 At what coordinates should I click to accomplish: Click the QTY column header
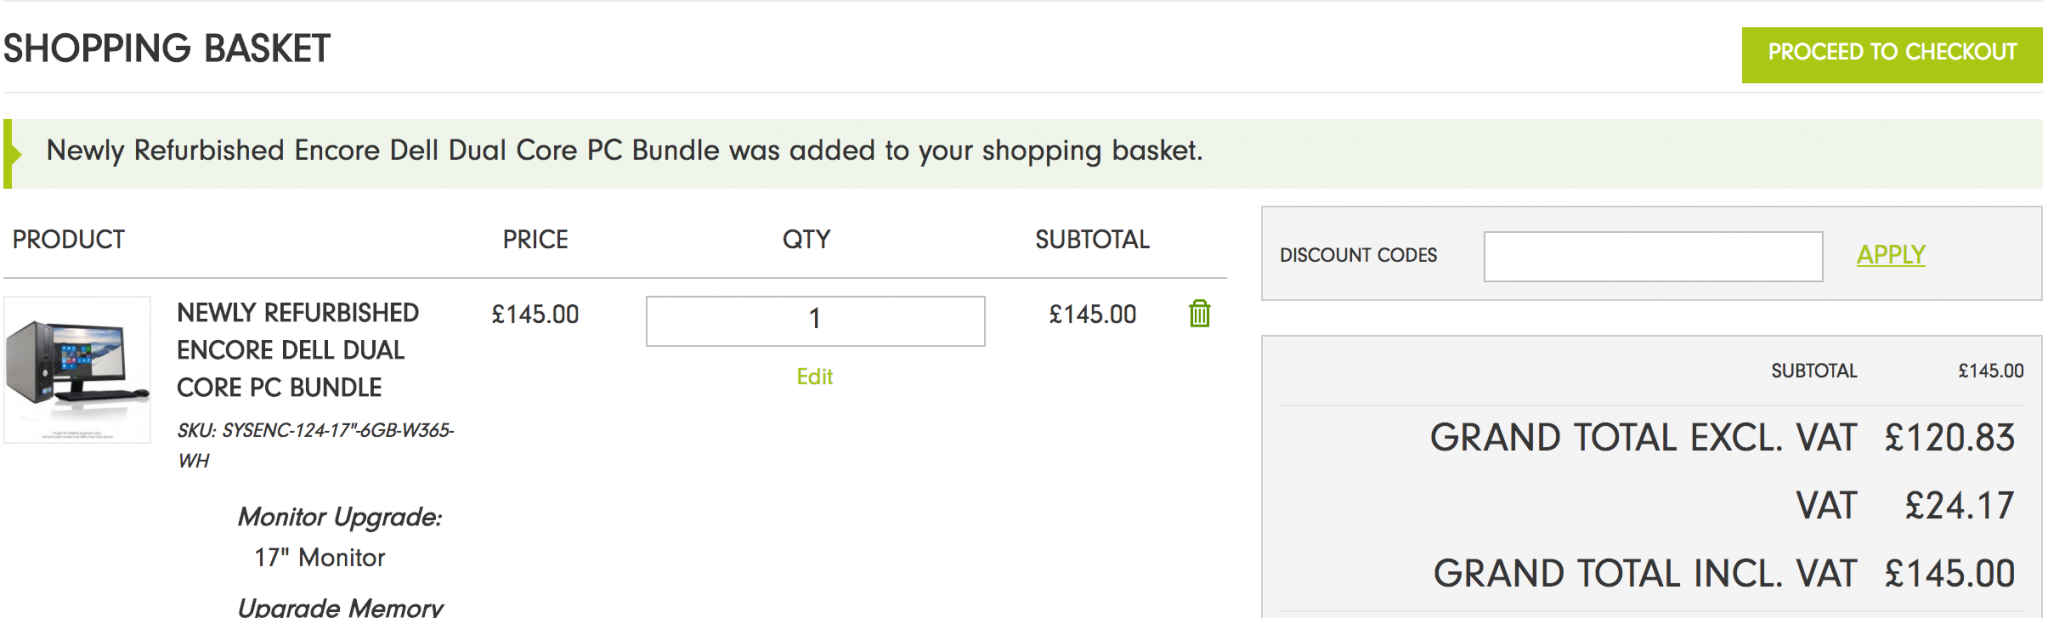pos(806,240)
